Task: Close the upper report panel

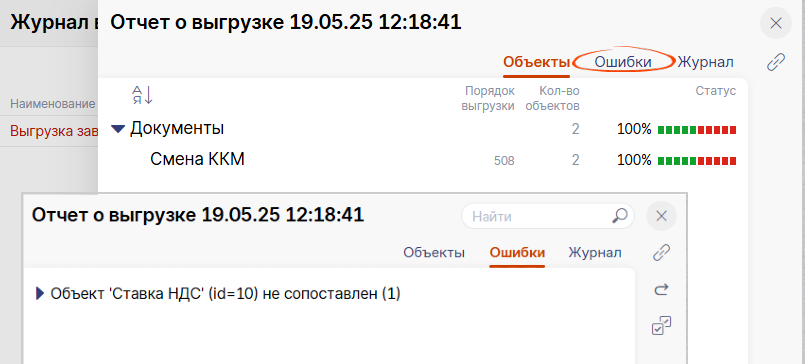Action: [x=776, y=23]
